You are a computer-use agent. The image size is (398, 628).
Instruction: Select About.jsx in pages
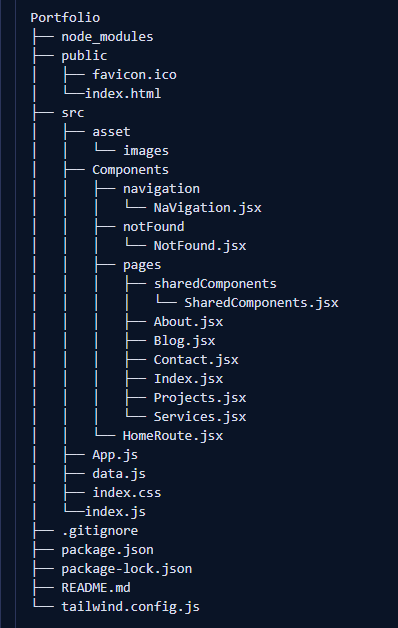[x=188, y=322]
